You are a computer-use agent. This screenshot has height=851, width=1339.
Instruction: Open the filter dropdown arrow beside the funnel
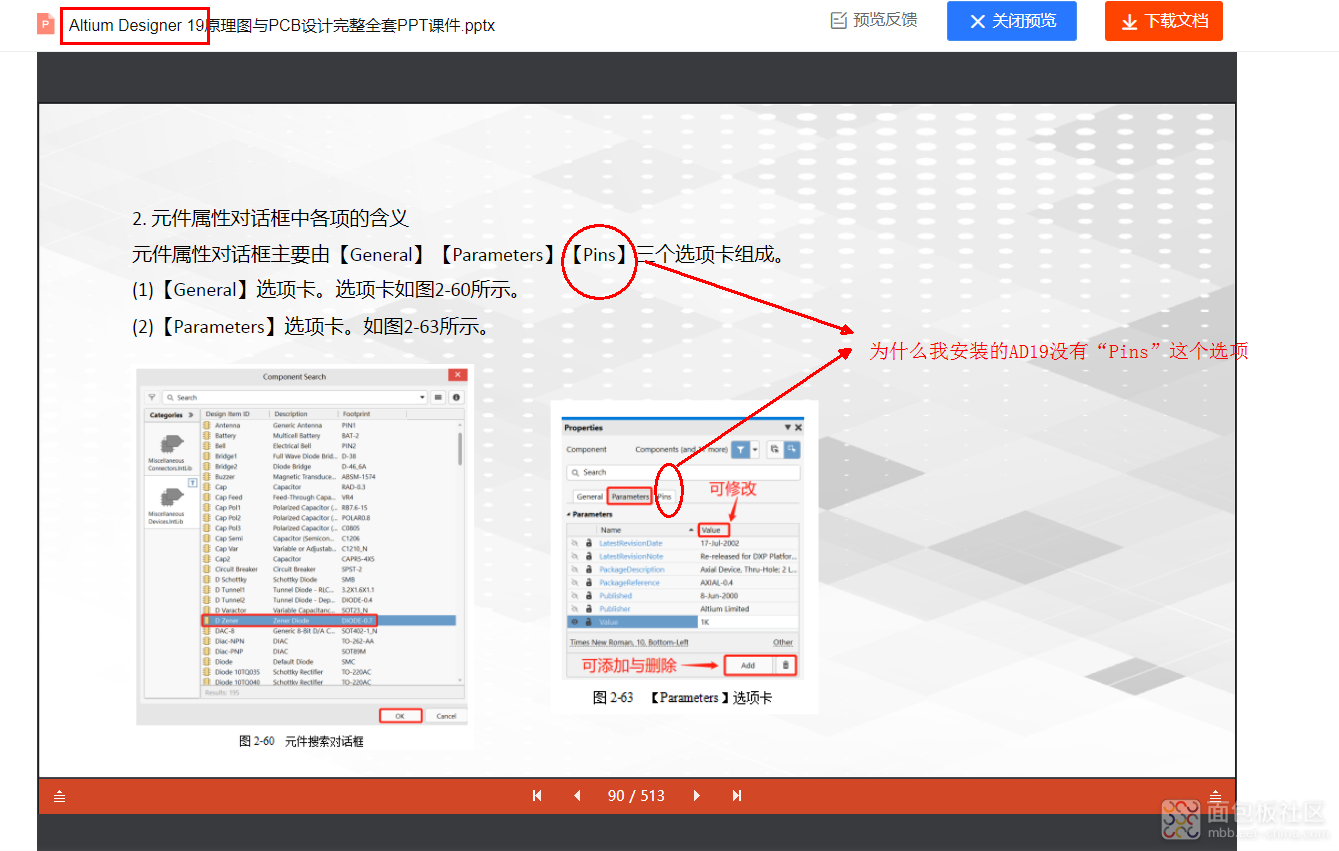click(x=755, y=450)
